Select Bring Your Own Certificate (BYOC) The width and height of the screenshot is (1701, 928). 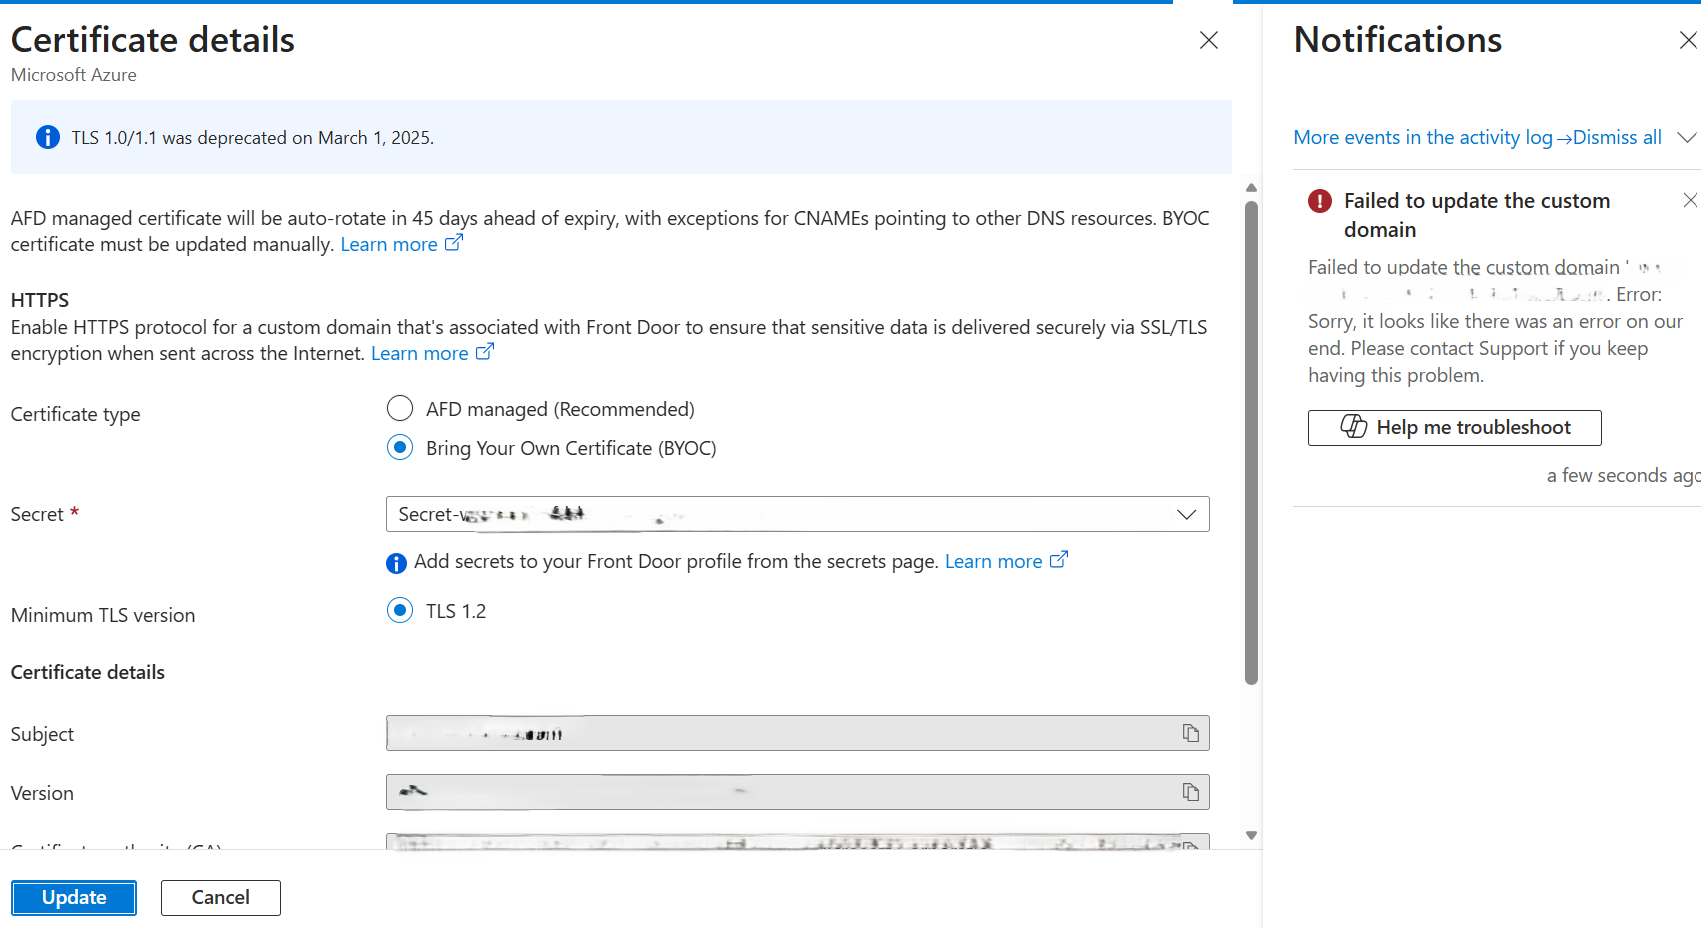(x=400, y=447)
